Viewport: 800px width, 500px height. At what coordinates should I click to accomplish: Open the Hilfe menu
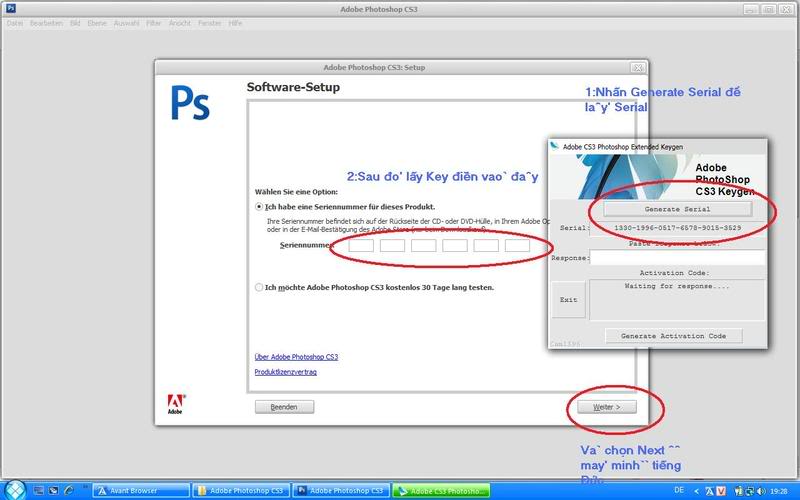(235, 23)
